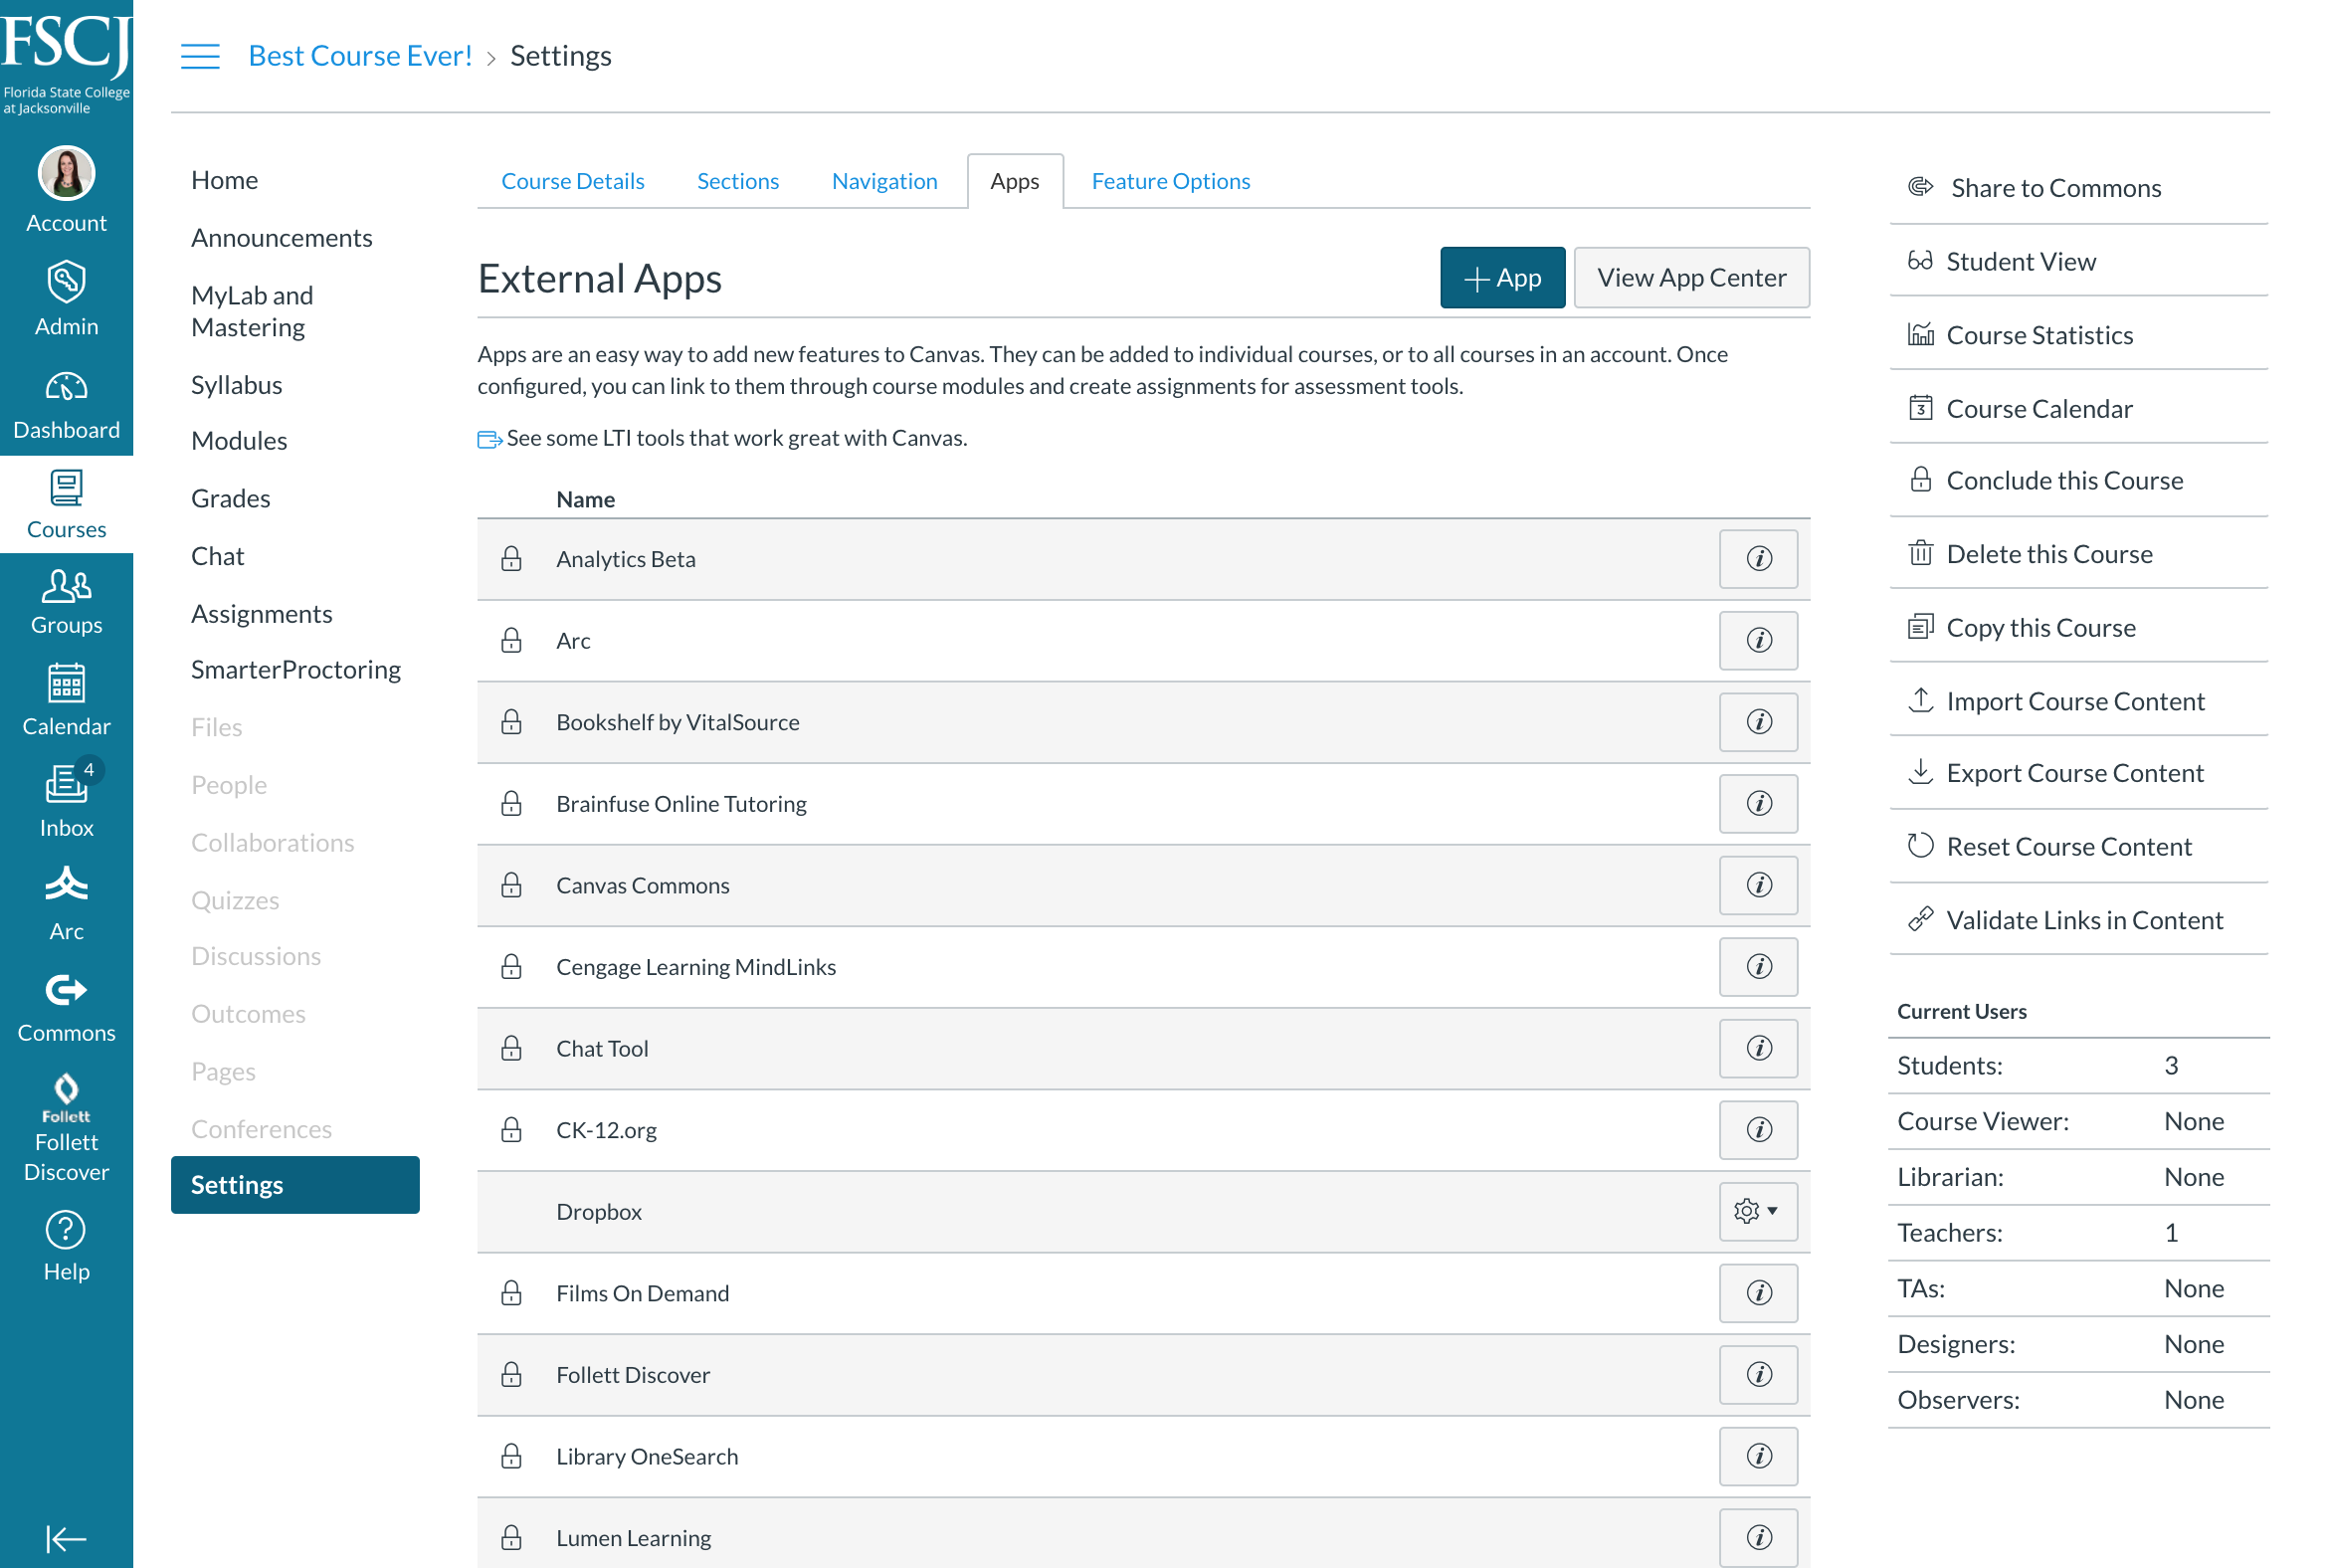This screenshot has height=1568, width=2329.
Task: Open MyLab and Mastering course link
Action: 252,311
